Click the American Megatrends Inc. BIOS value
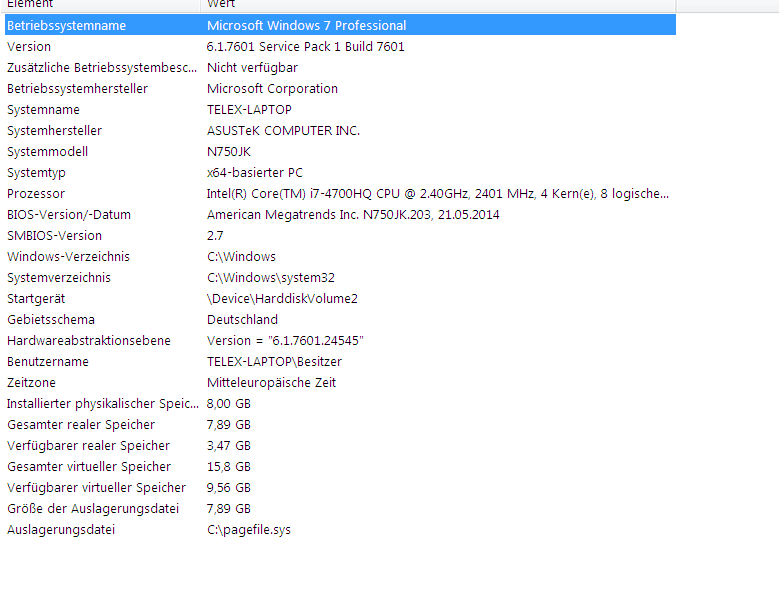 pos(353,215)
